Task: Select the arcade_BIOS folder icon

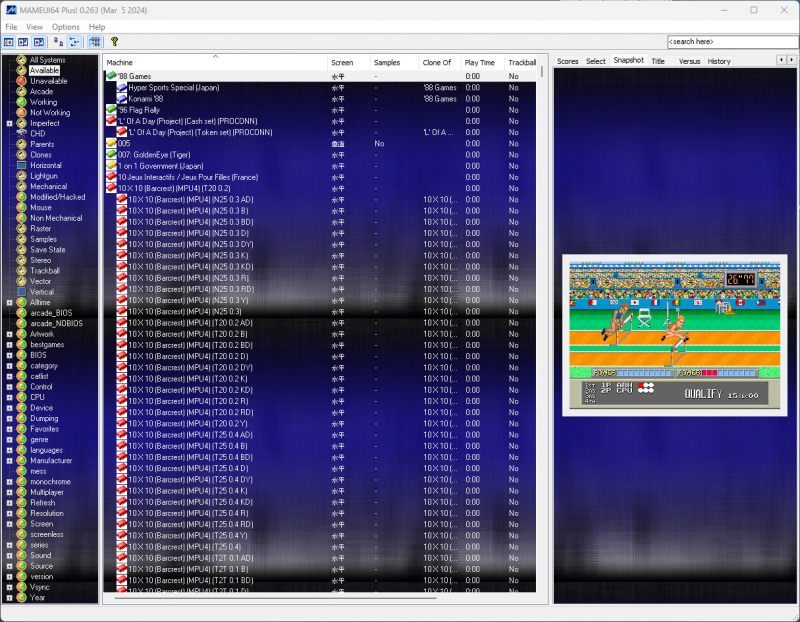Action: [x=21, y=313]
